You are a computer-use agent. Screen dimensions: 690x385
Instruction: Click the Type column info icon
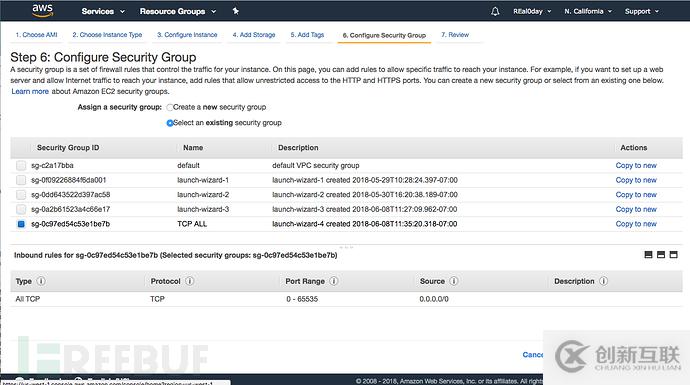coord(41,281)
